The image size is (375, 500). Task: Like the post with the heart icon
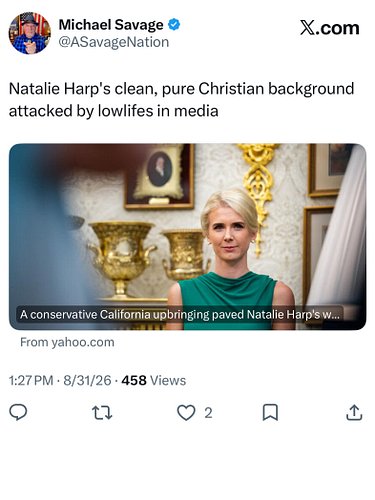click(x=186, y=413)
